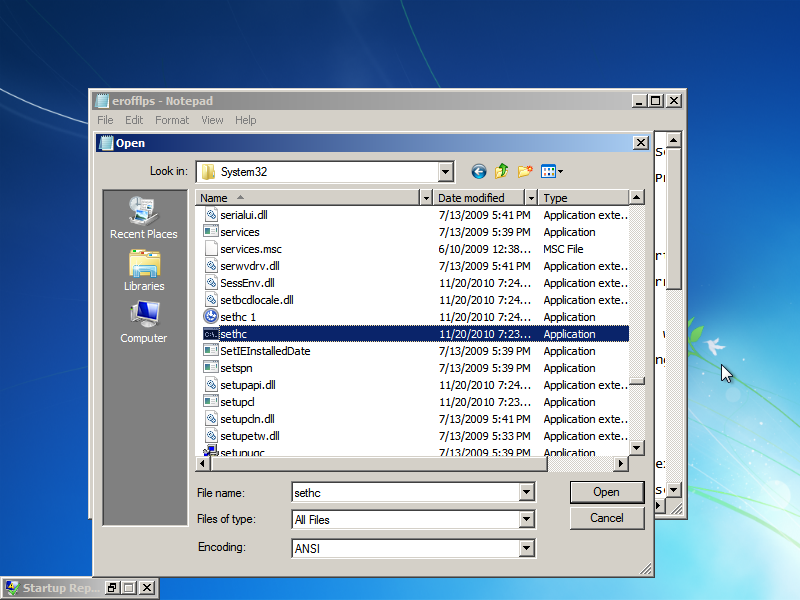Select the services.msc file
This screenshot has height=600, width=800.
tap(251, 249)
